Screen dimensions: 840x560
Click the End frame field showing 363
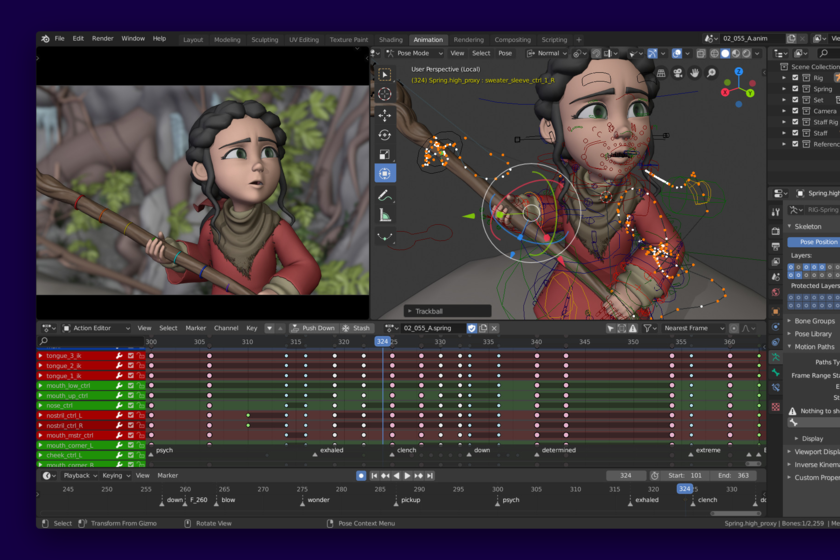click(738, 476)
